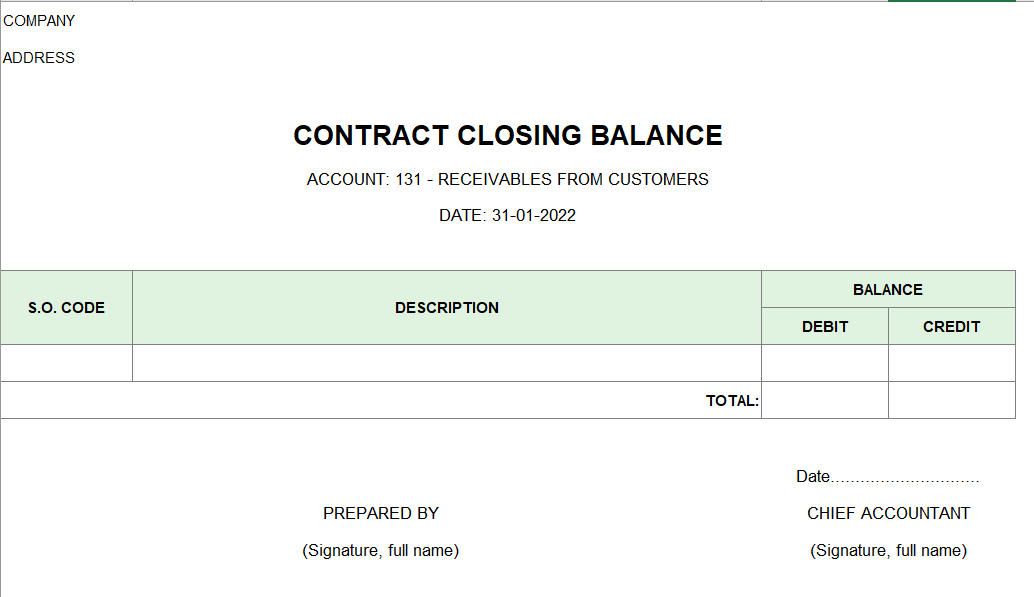Select the CREDIT column header
1034x597 pixels.
click(x=952, y=327)
